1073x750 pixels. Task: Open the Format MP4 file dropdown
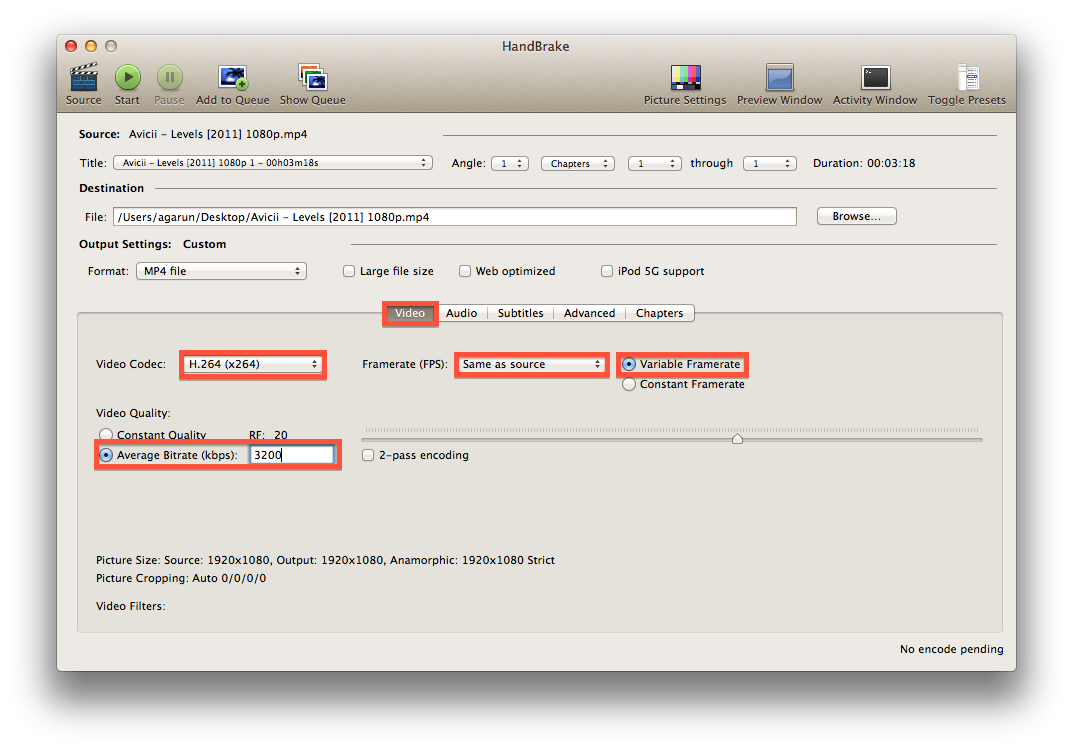[x=221, y=271]
